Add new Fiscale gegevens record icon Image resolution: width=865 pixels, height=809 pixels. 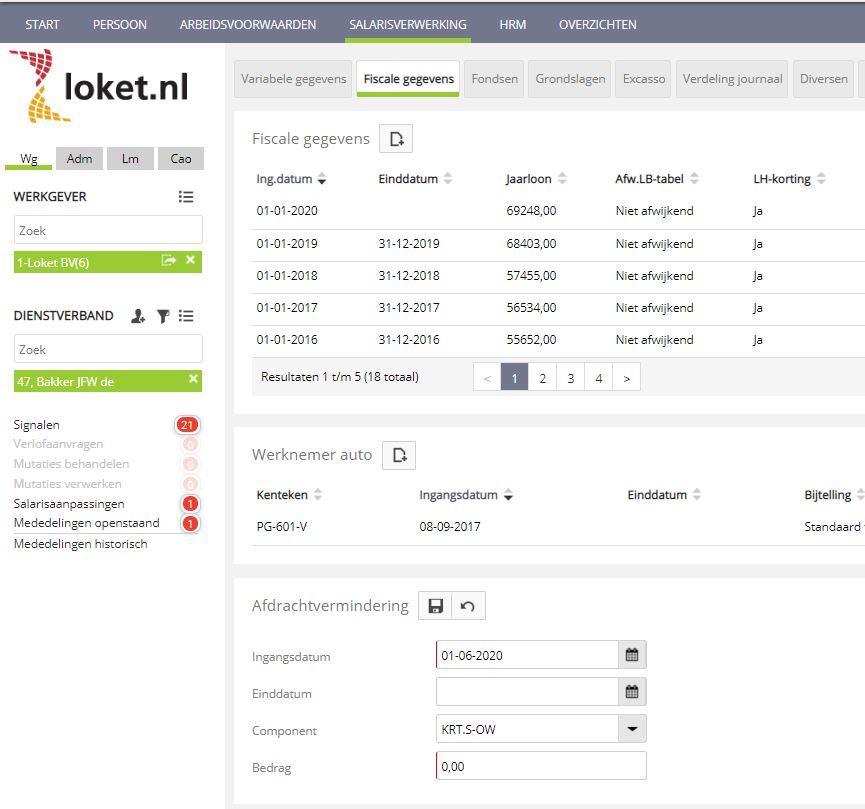point(396,140)
